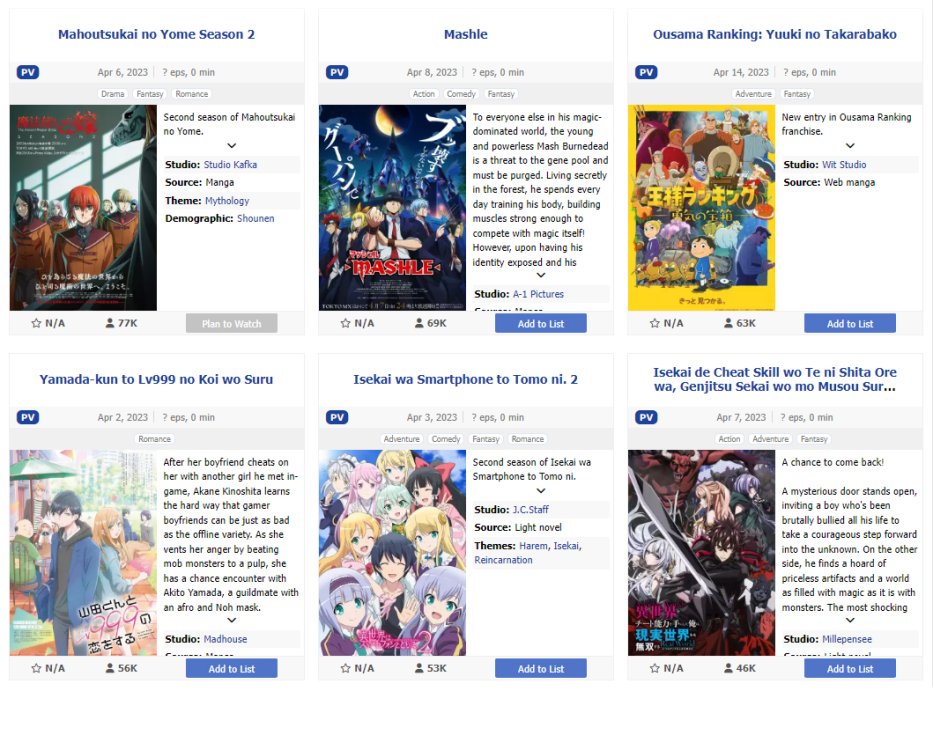This screenshot has width=933, height=750.
Task: Open the Isekai de Cheat Skill title link
Action: point(775,379)
